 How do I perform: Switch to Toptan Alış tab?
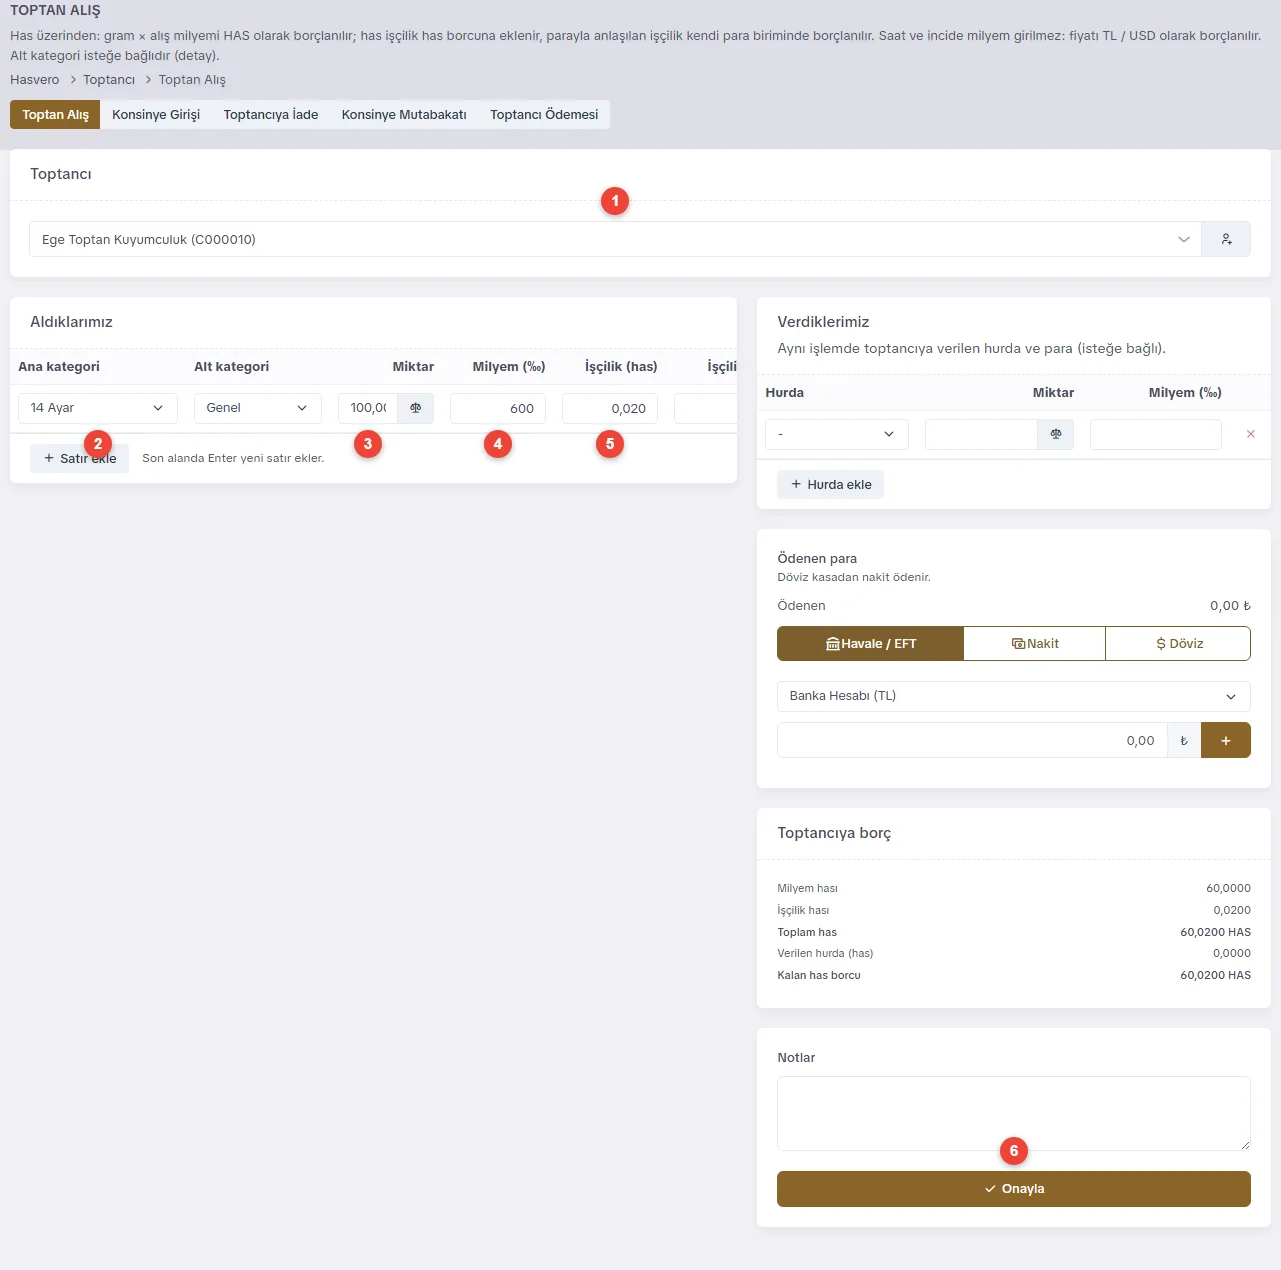tap(55, 114)
